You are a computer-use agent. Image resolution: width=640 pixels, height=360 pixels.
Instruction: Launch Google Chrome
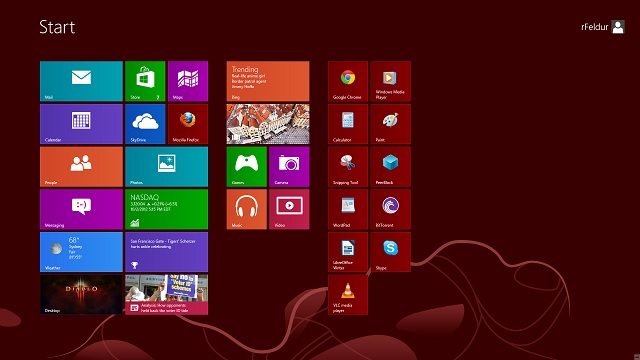tap(348, 81)
